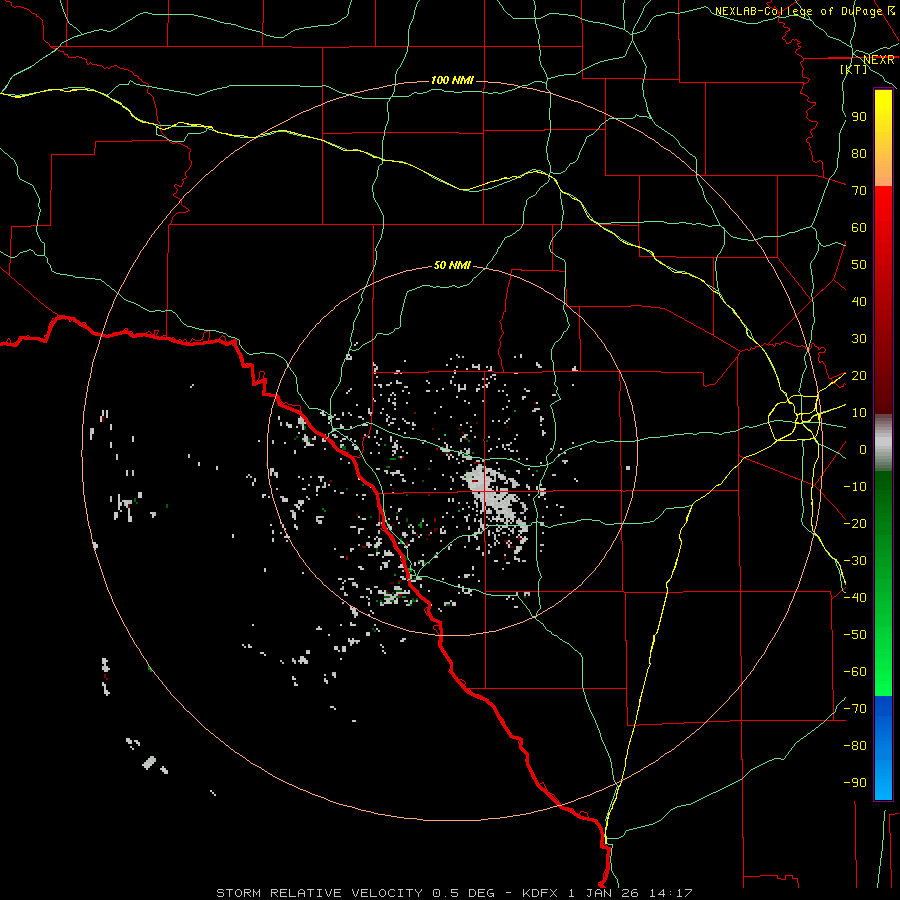Screen dimensions: 900x900
Task: Click the large gray radar echo cluster
Action: (x=494, y=496)
